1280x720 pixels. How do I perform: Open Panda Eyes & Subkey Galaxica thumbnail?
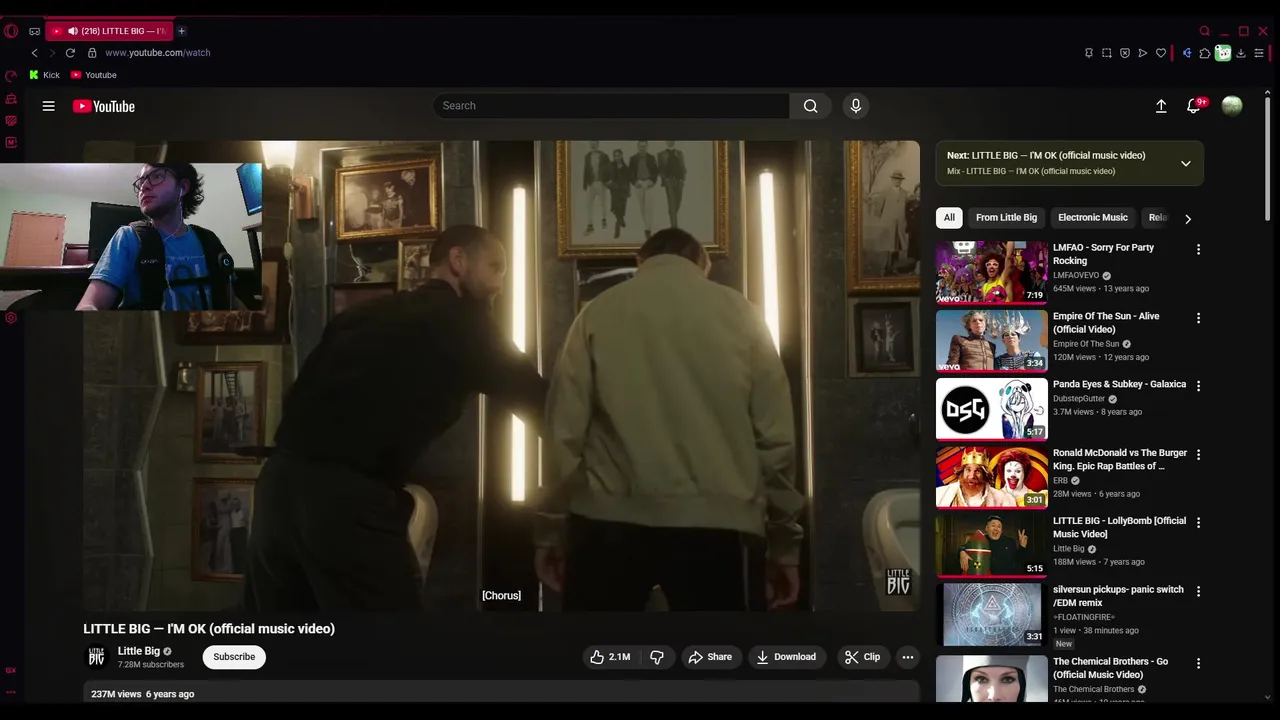[x=992, y=409]
